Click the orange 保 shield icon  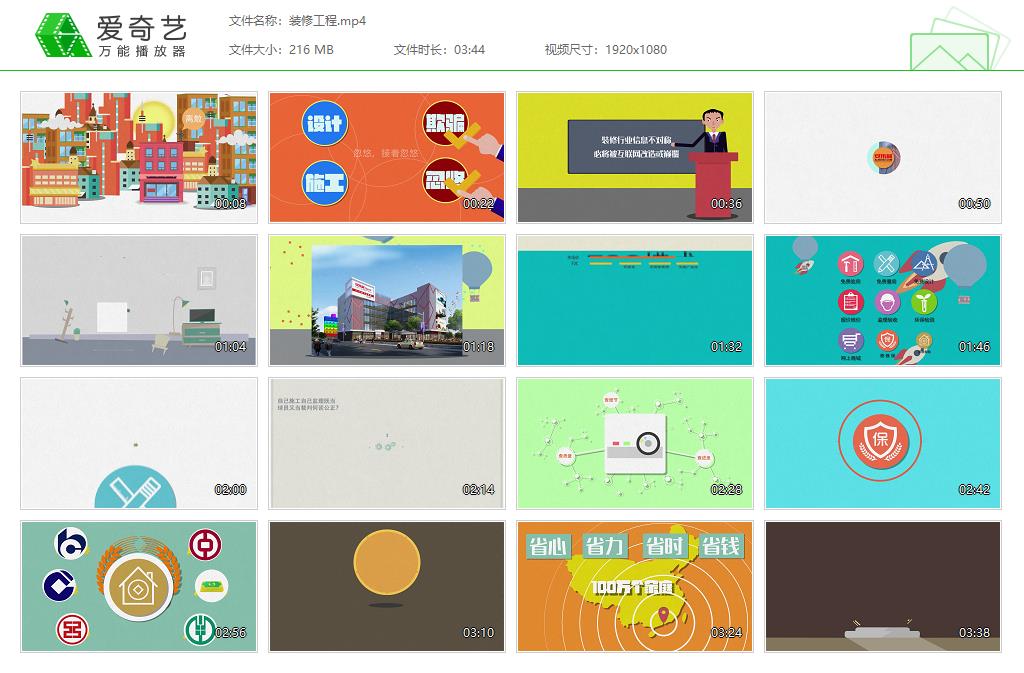[881, 442]
